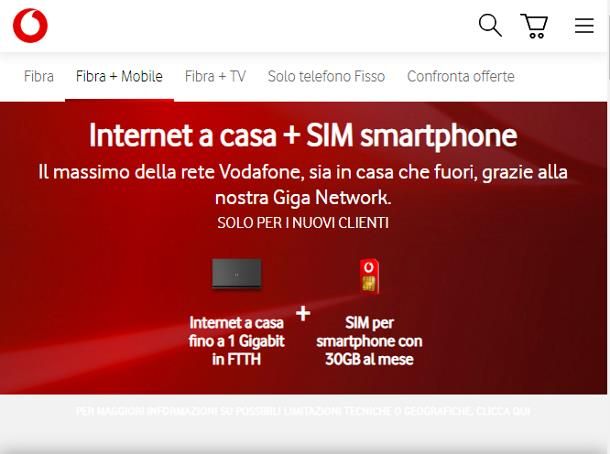Go to Solo telefono Fisso tab
The width and height of the screenshot is (610, 454).
coord(326,76)
